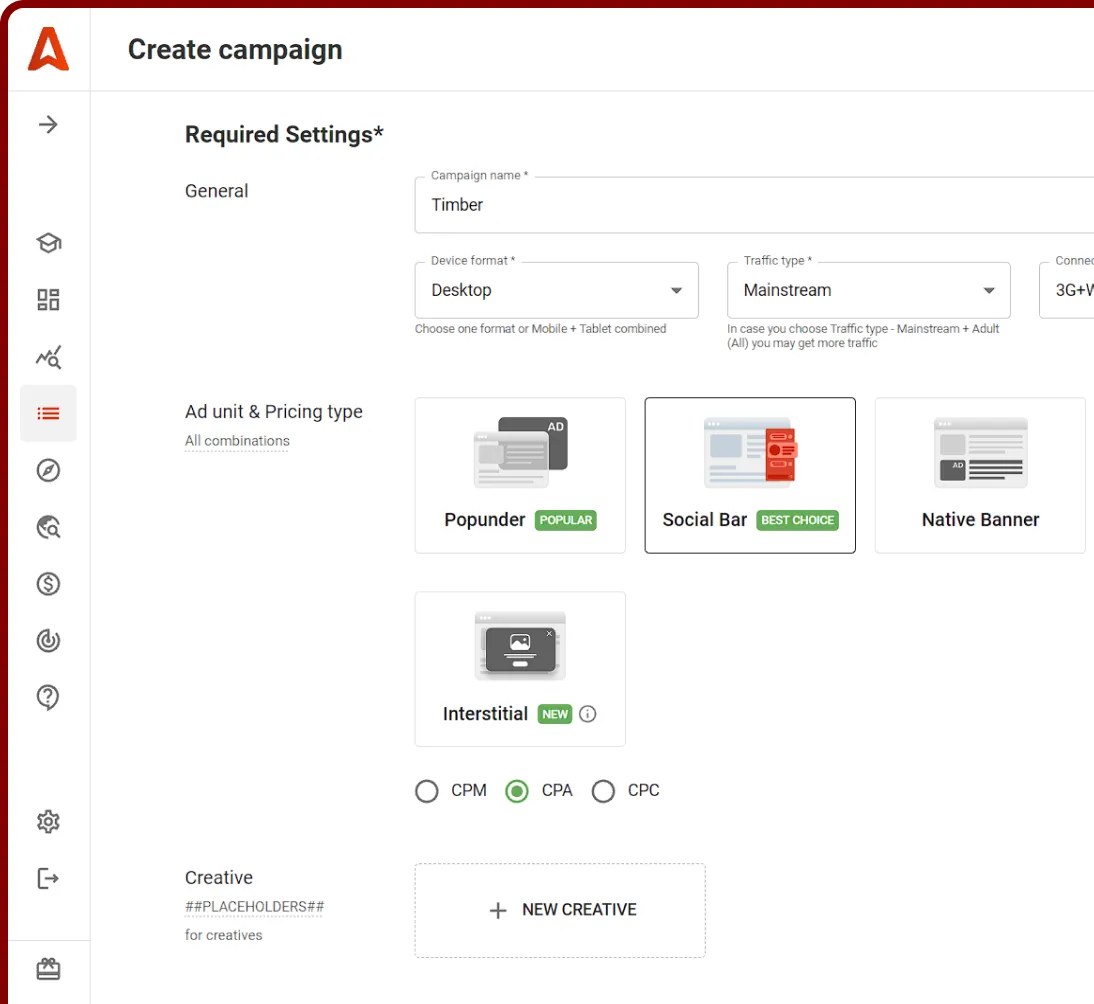Open the graduation cap academy icon
1094x1004 pixels.
tap(48, 243)
